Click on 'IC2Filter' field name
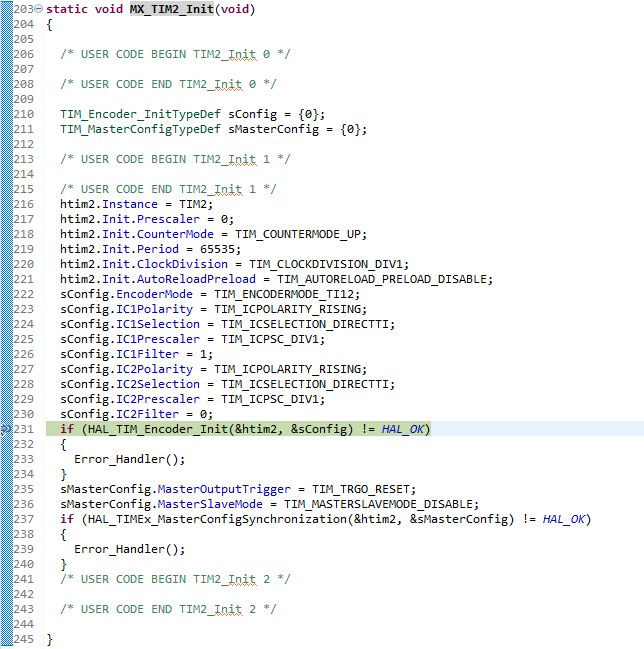 147,414
